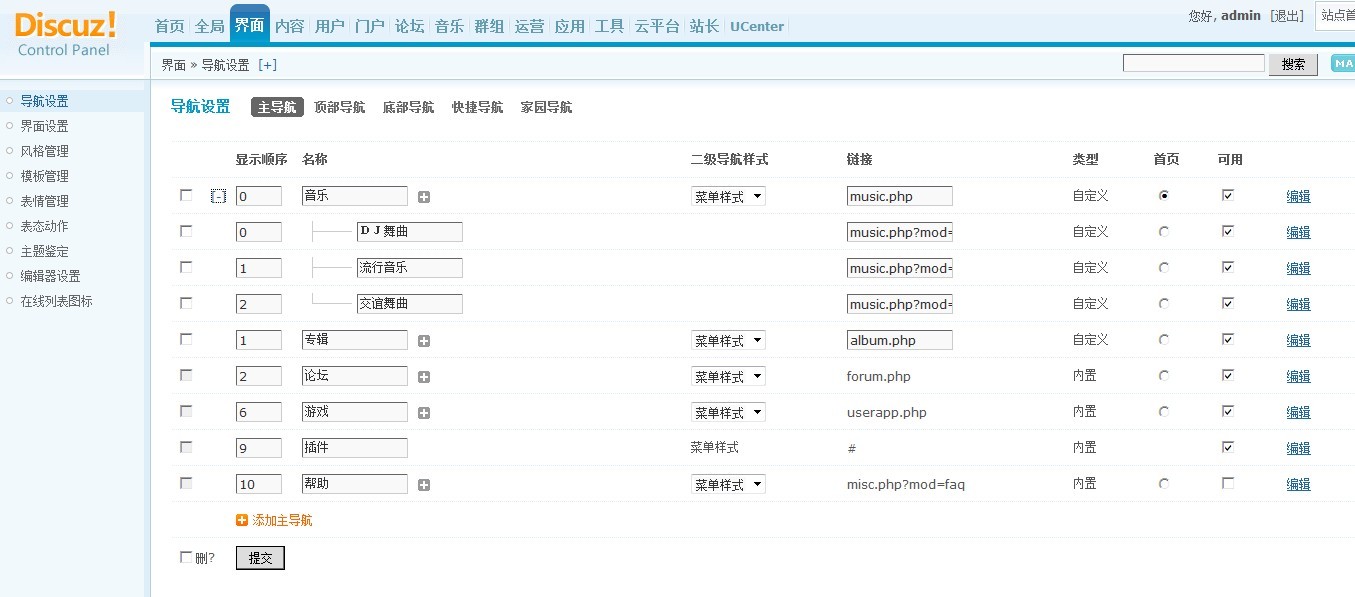This screenshot has width=1355, height=597.
Task: Click the 提交 submit button
Action: pyautogui.click(x=260, y=558)
